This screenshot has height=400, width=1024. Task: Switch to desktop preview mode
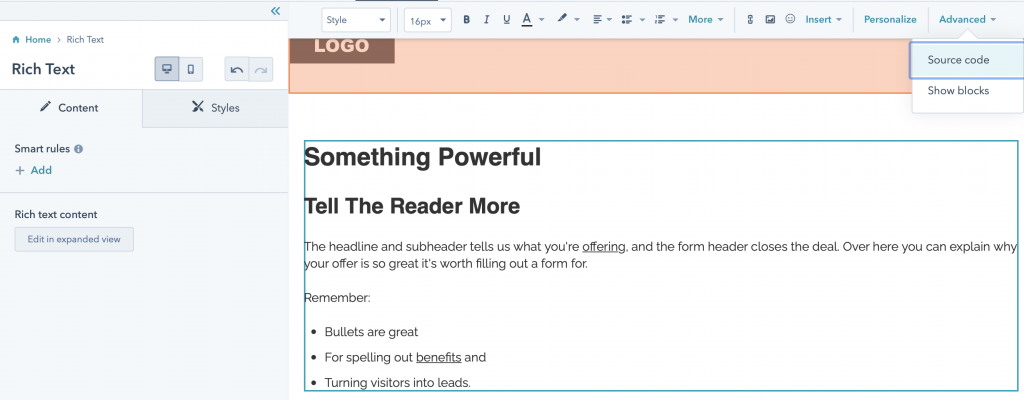pyautogui.click(x=167, y=70)
